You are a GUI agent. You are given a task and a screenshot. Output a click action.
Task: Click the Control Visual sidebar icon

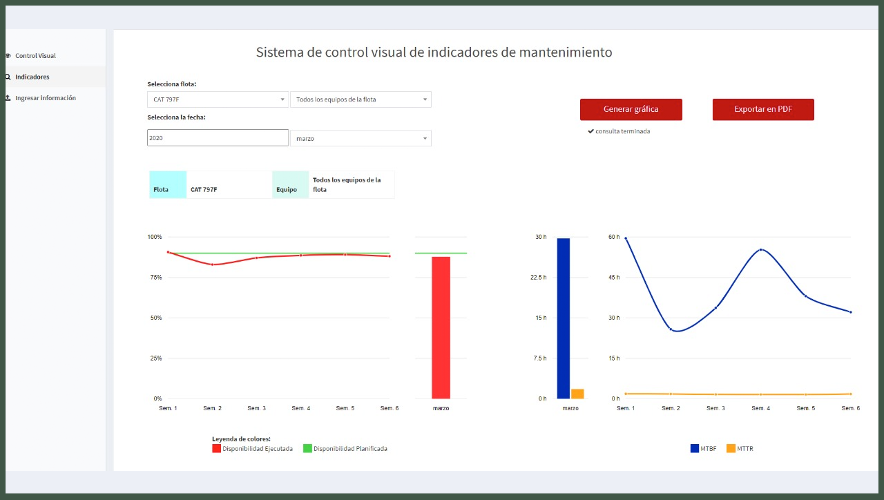(x=8, y=55)
